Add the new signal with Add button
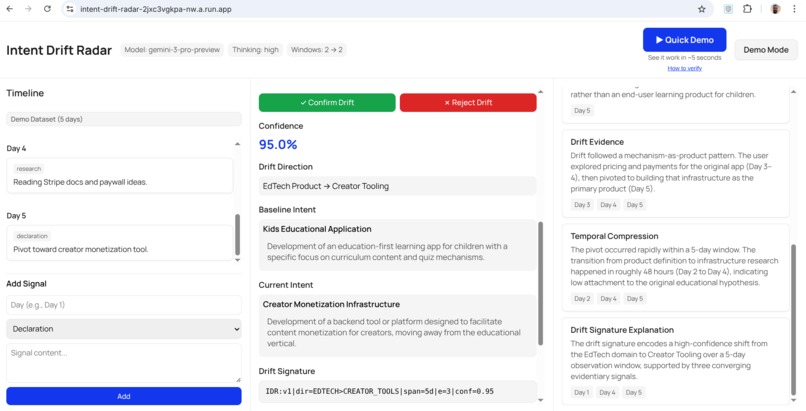The image size is (806, 411). point(123,396)
